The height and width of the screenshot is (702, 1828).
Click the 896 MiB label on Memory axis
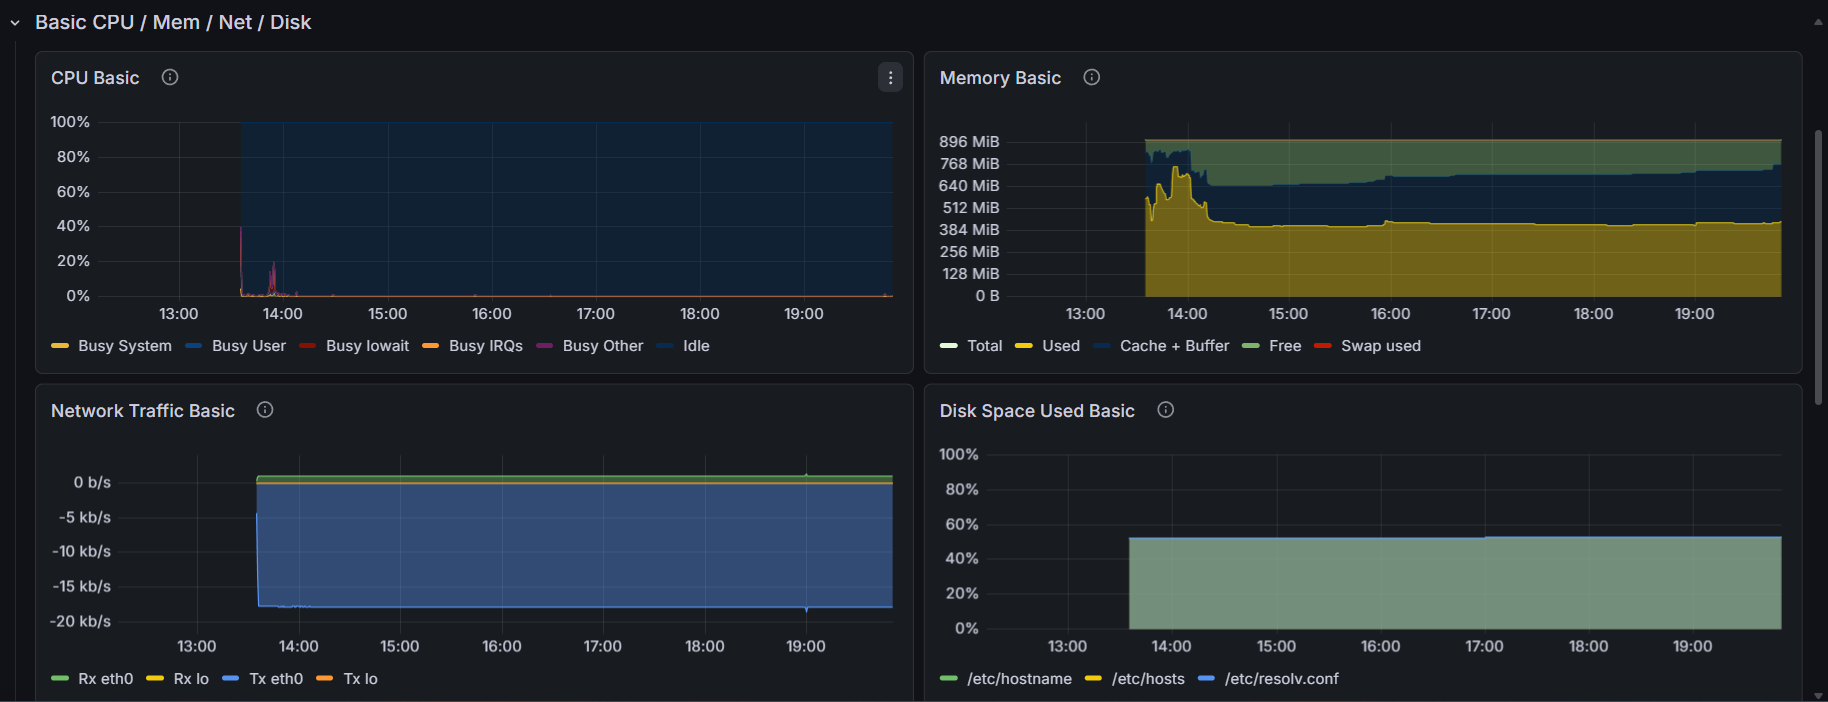coord(969,142)
